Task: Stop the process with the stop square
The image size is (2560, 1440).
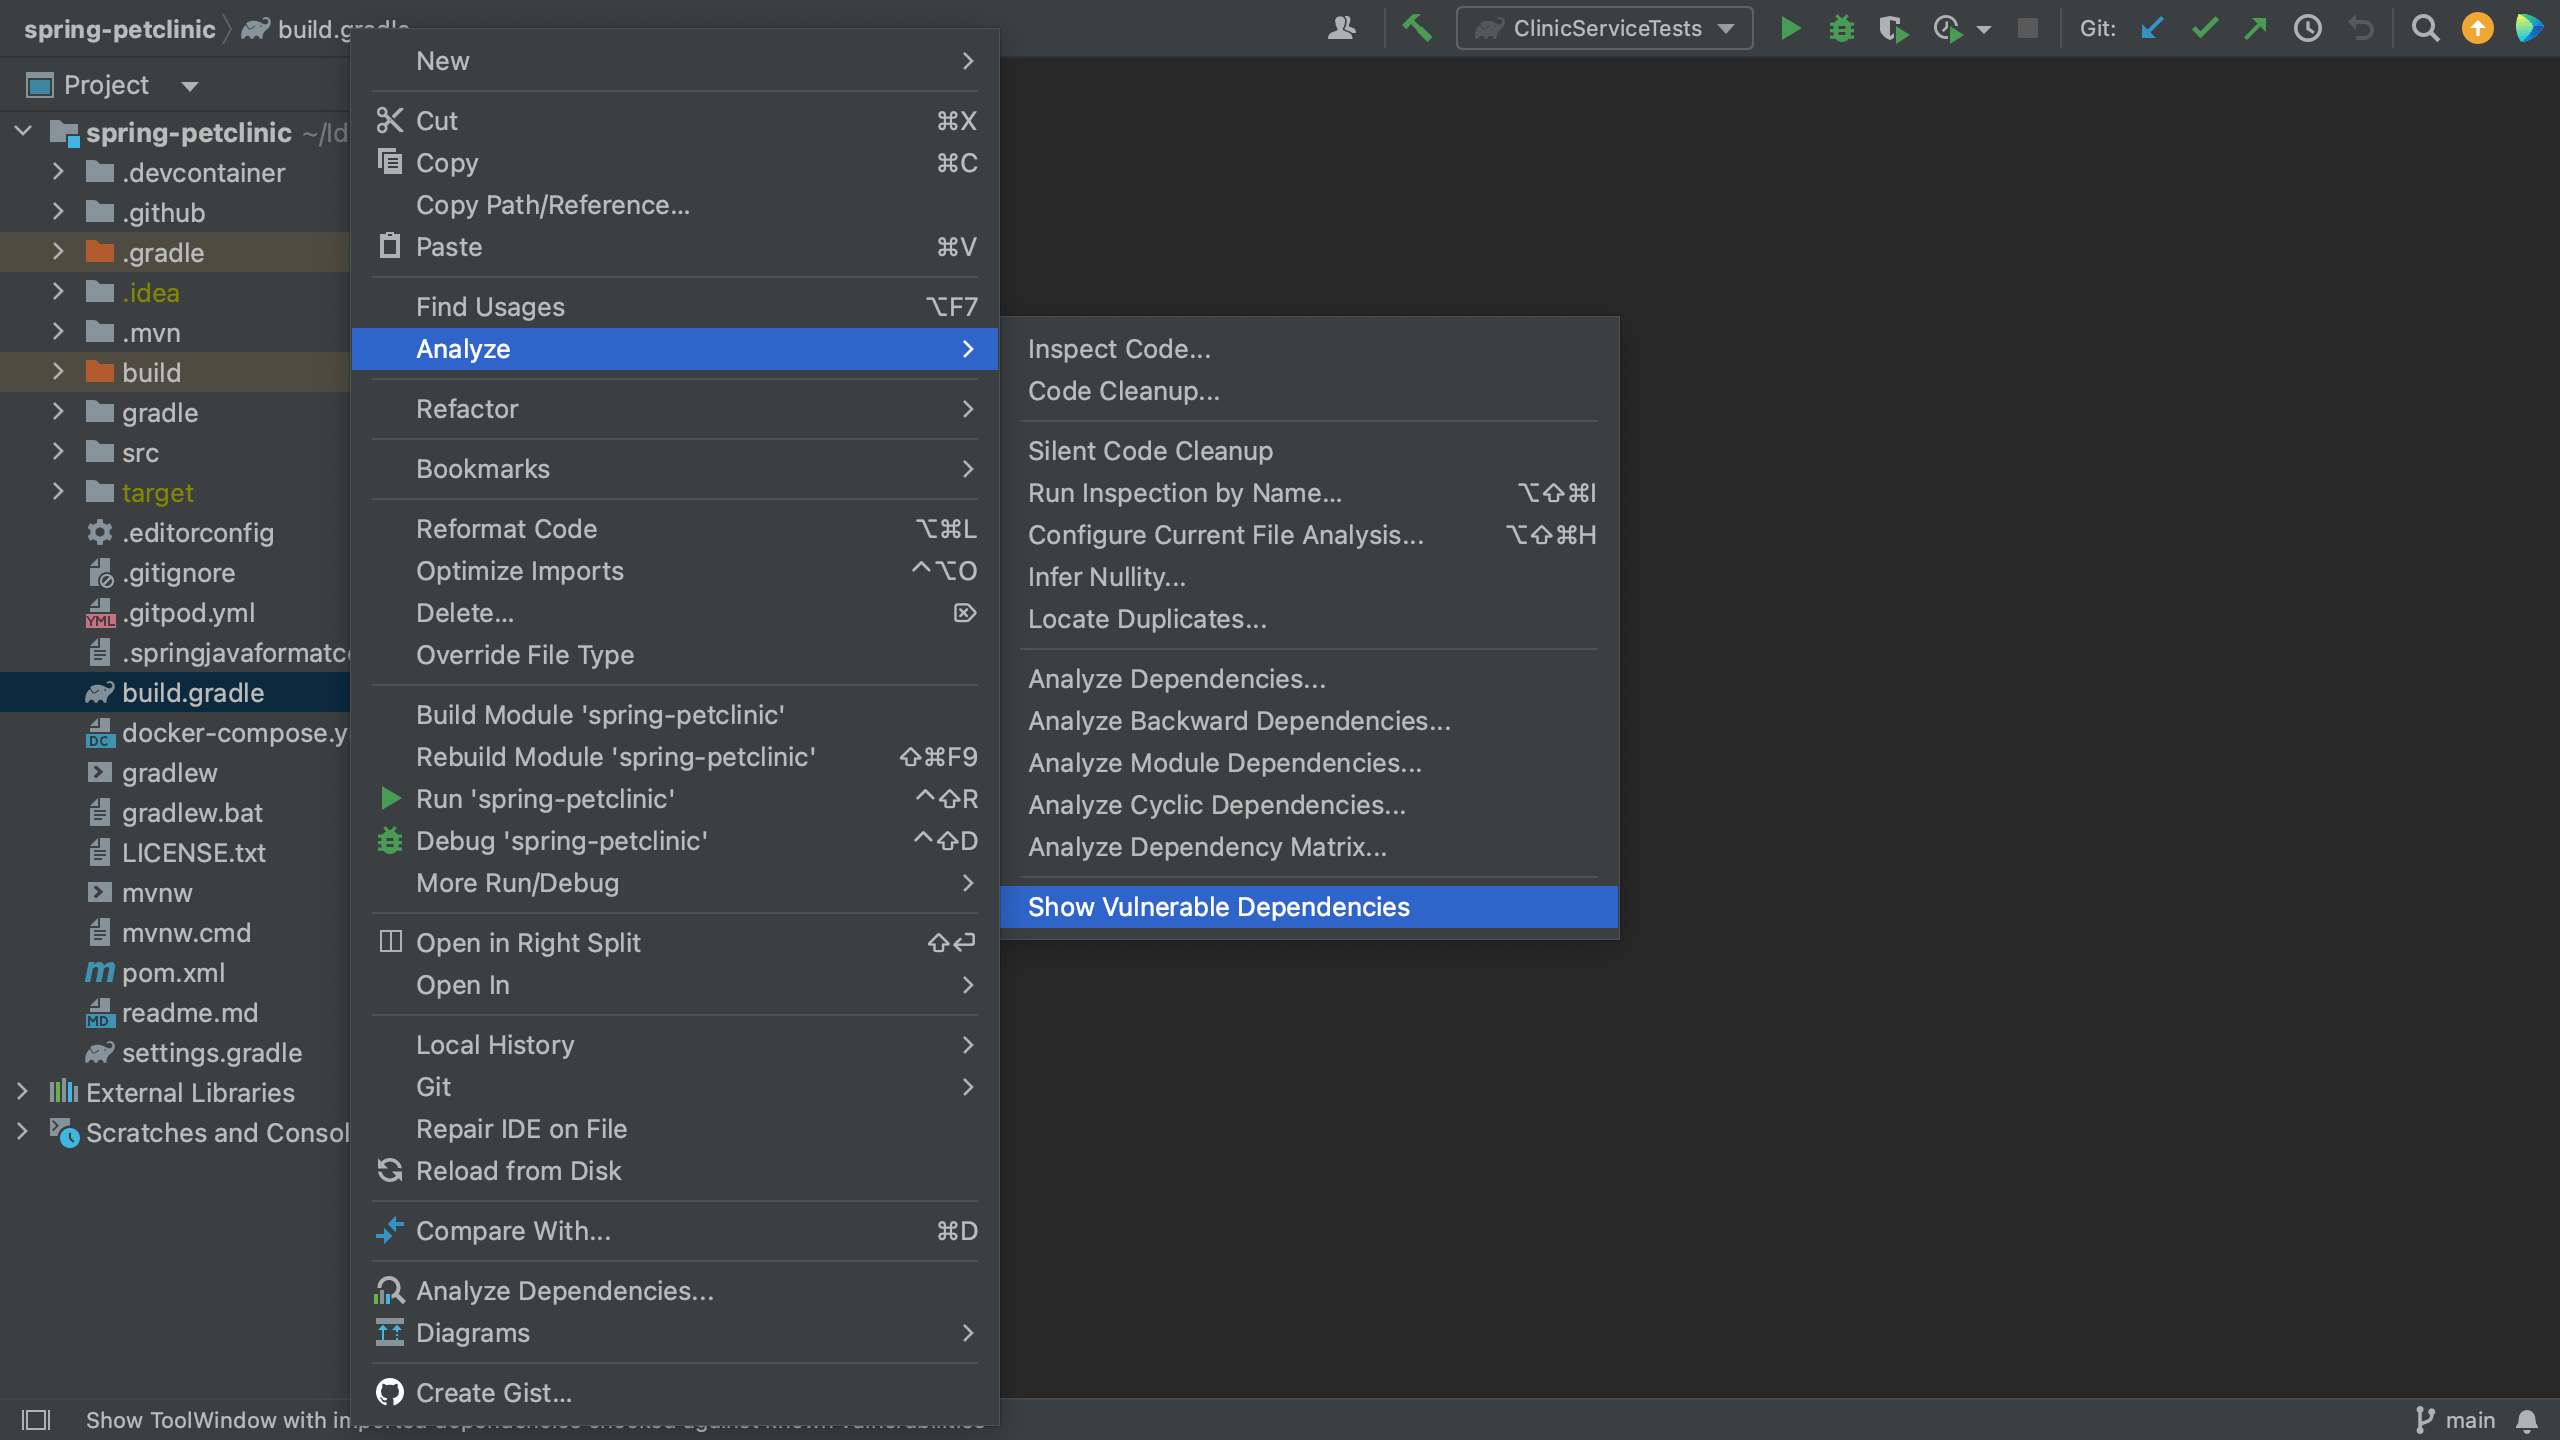Action: pos(2028,28)
